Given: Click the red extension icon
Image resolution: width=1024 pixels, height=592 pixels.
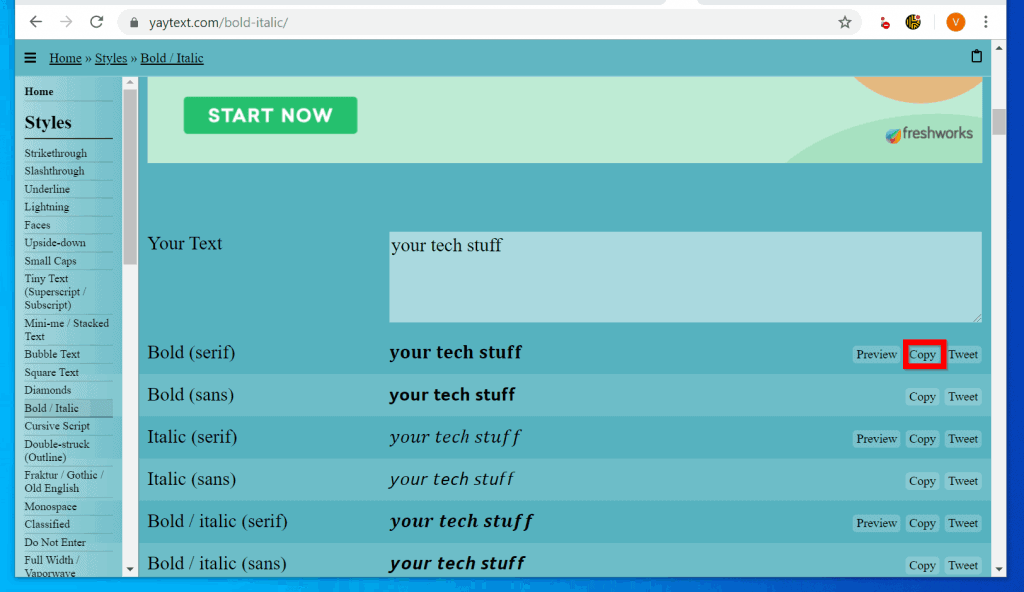Looking at the screenshot, I should 884,23.
